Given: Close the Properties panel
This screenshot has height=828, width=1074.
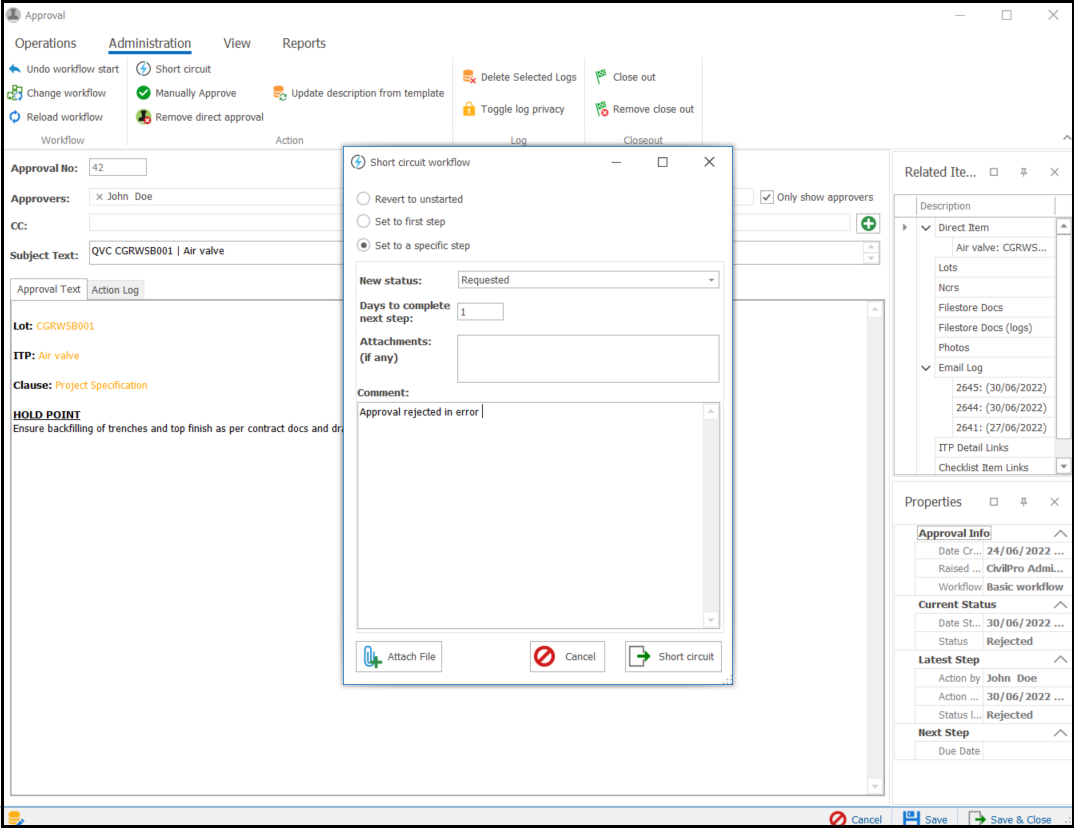Looking at the screenshot, I should coord(1055,502).
